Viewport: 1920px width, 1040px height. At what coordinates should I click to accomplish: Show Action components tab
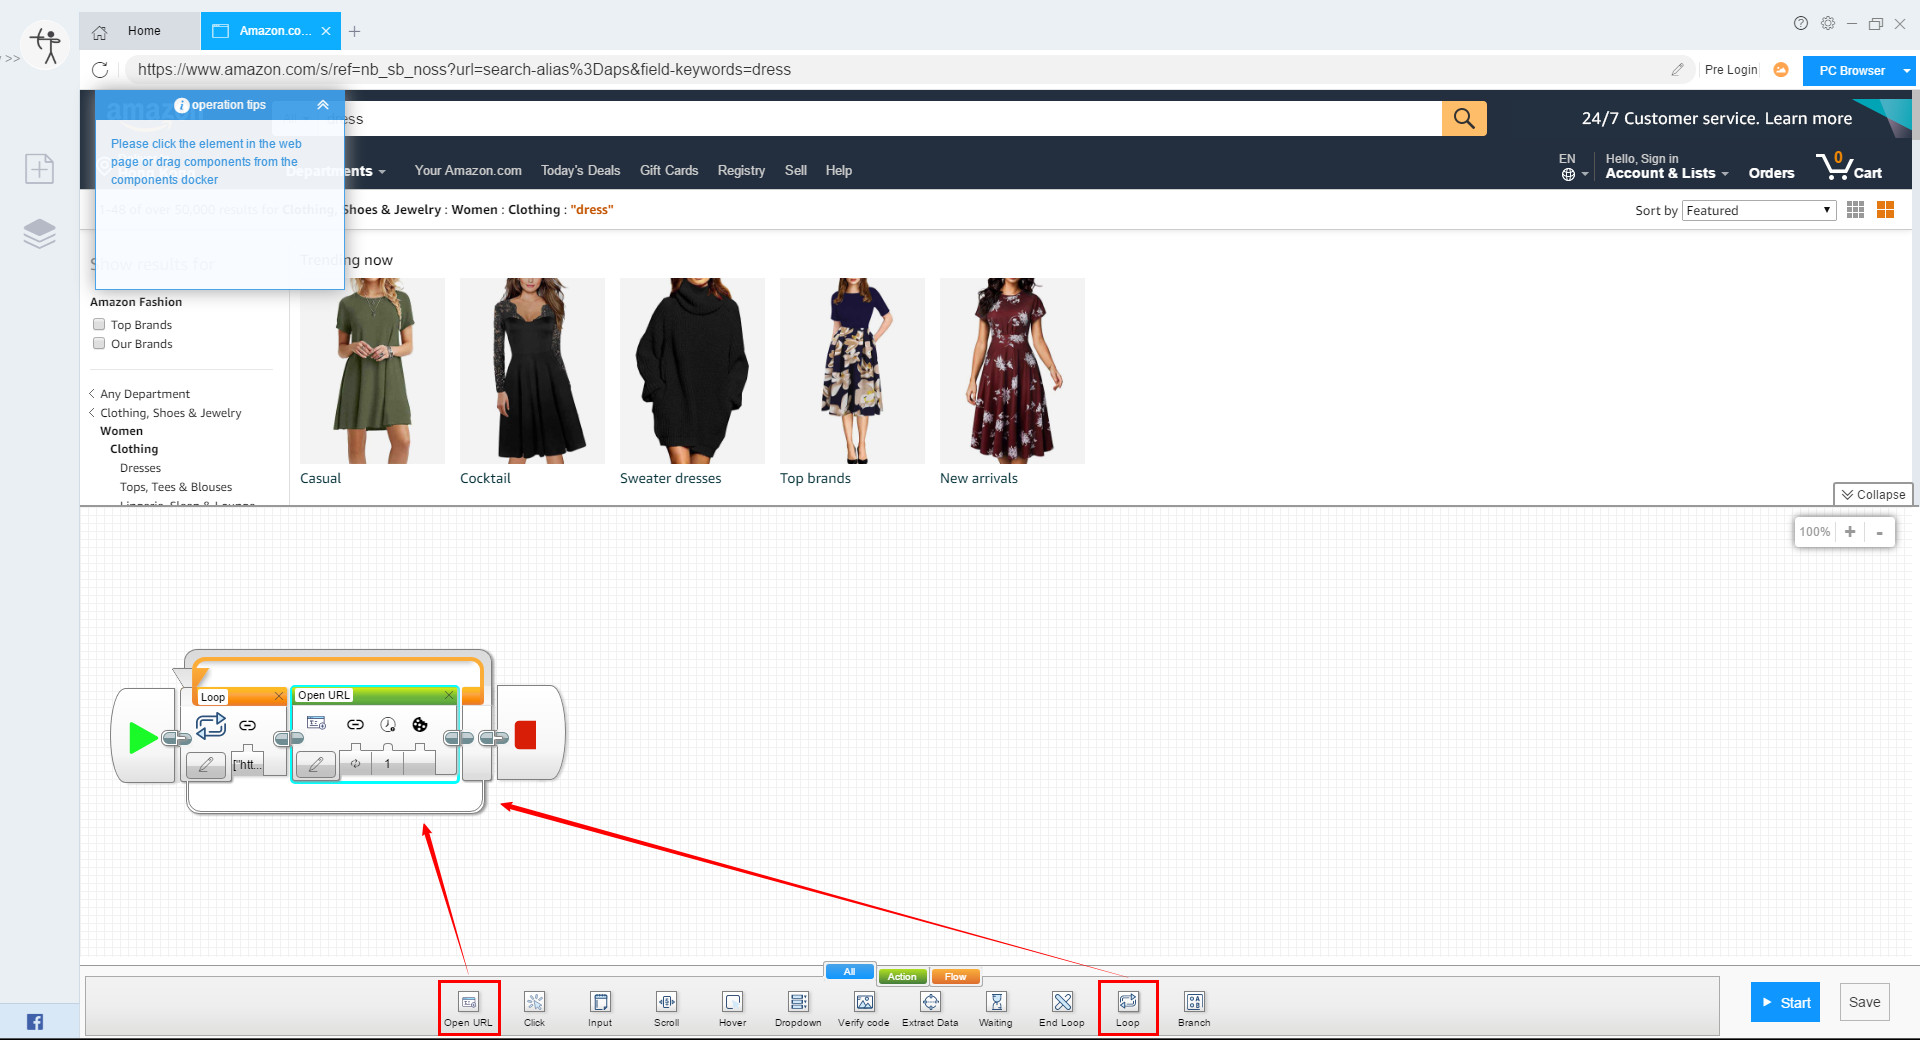coord(902,977)
